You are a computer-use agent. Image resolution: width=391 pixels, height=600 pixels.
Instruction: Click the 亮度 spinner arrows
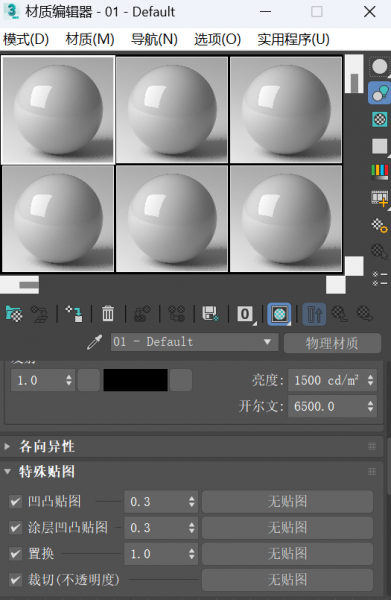pyautogui.click(x=370, y=380)
